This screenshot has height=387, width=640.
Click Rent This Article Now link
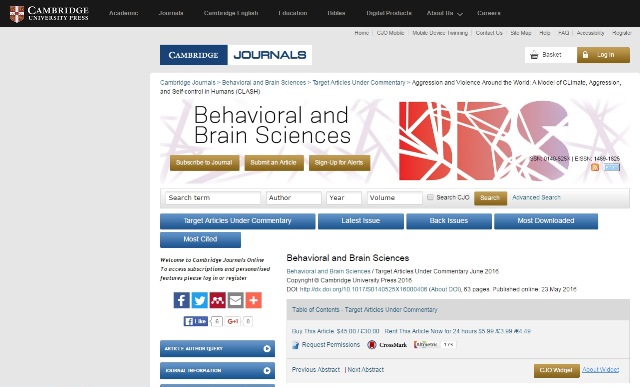click(x=458, y=331)
